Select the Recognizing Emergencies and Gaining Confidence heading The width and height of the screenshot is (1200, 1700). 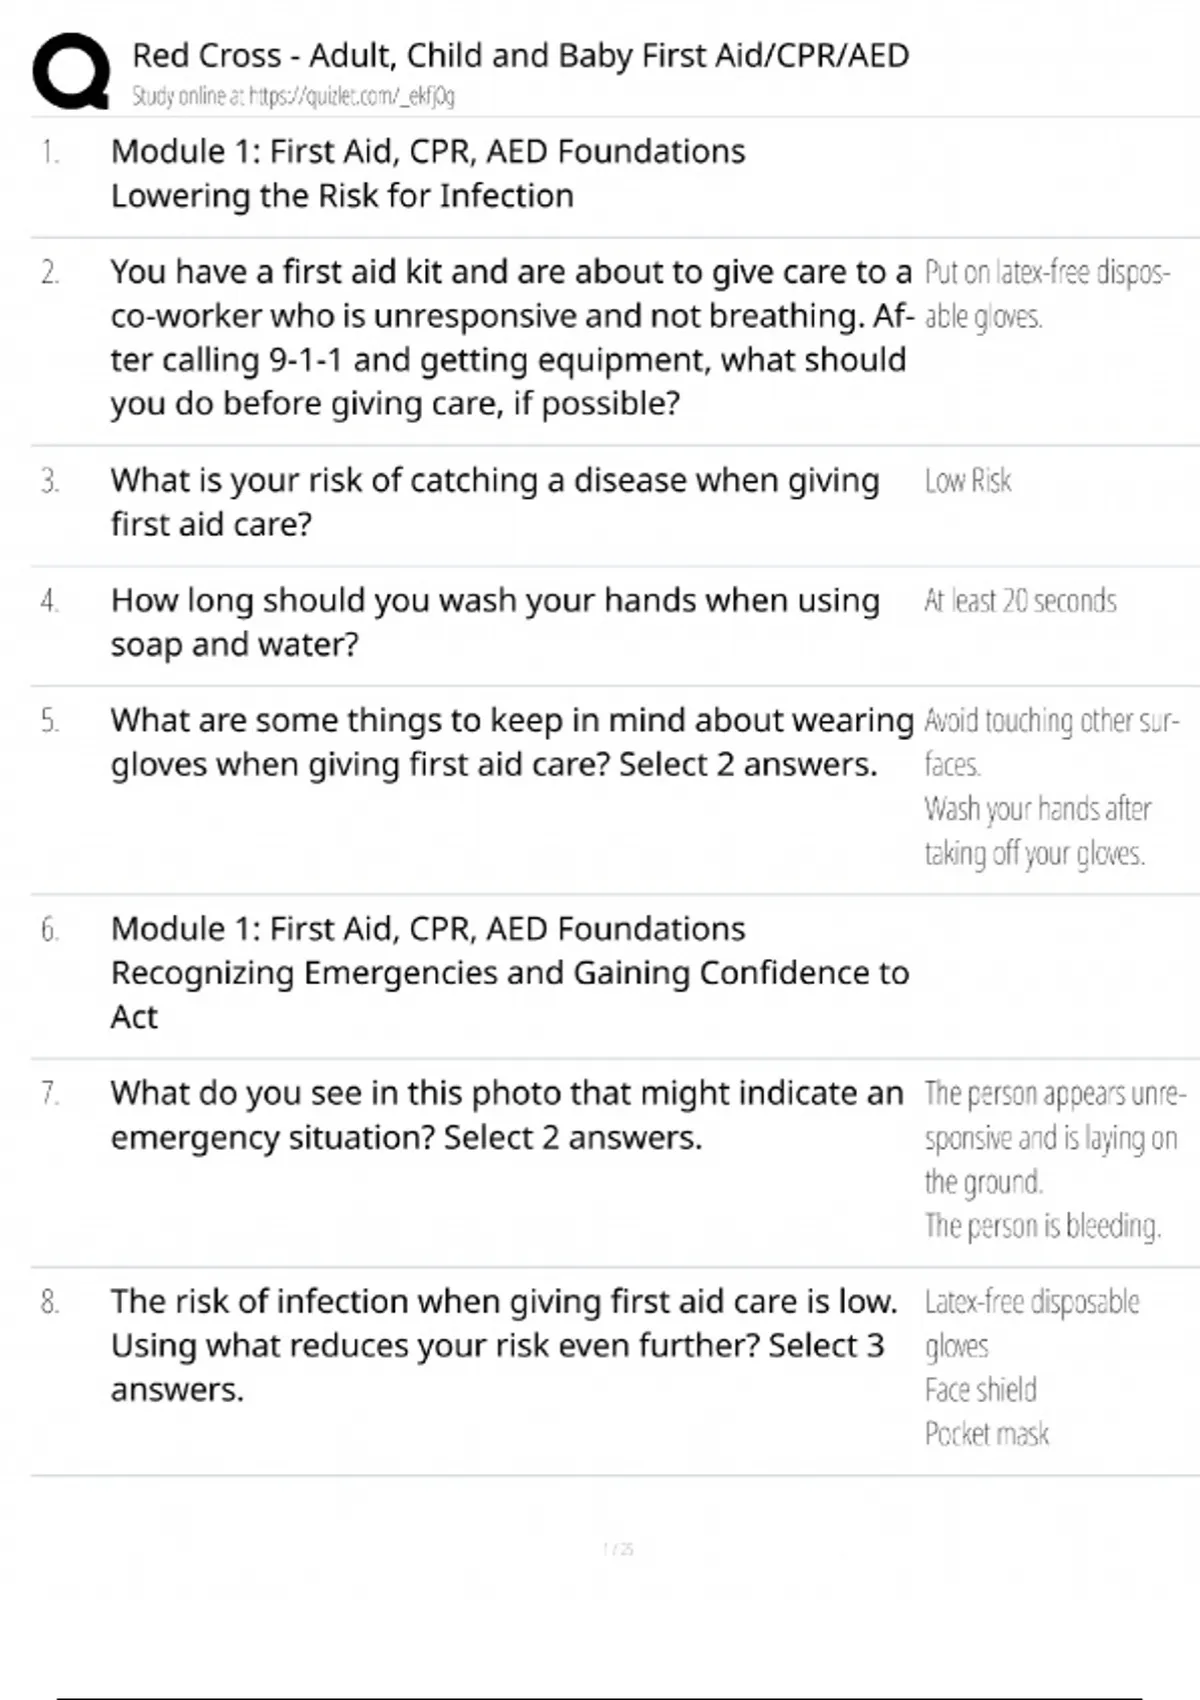[x=510, y=973]
